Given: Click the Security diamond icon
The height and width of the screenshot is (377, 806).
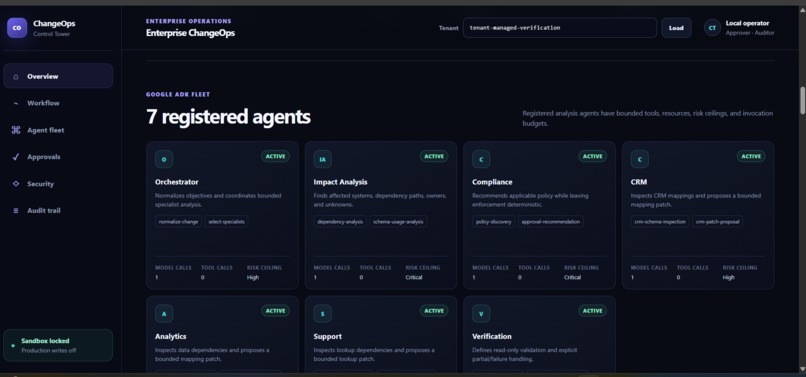Looking at the screenshot, I should [x=16, y=184].
